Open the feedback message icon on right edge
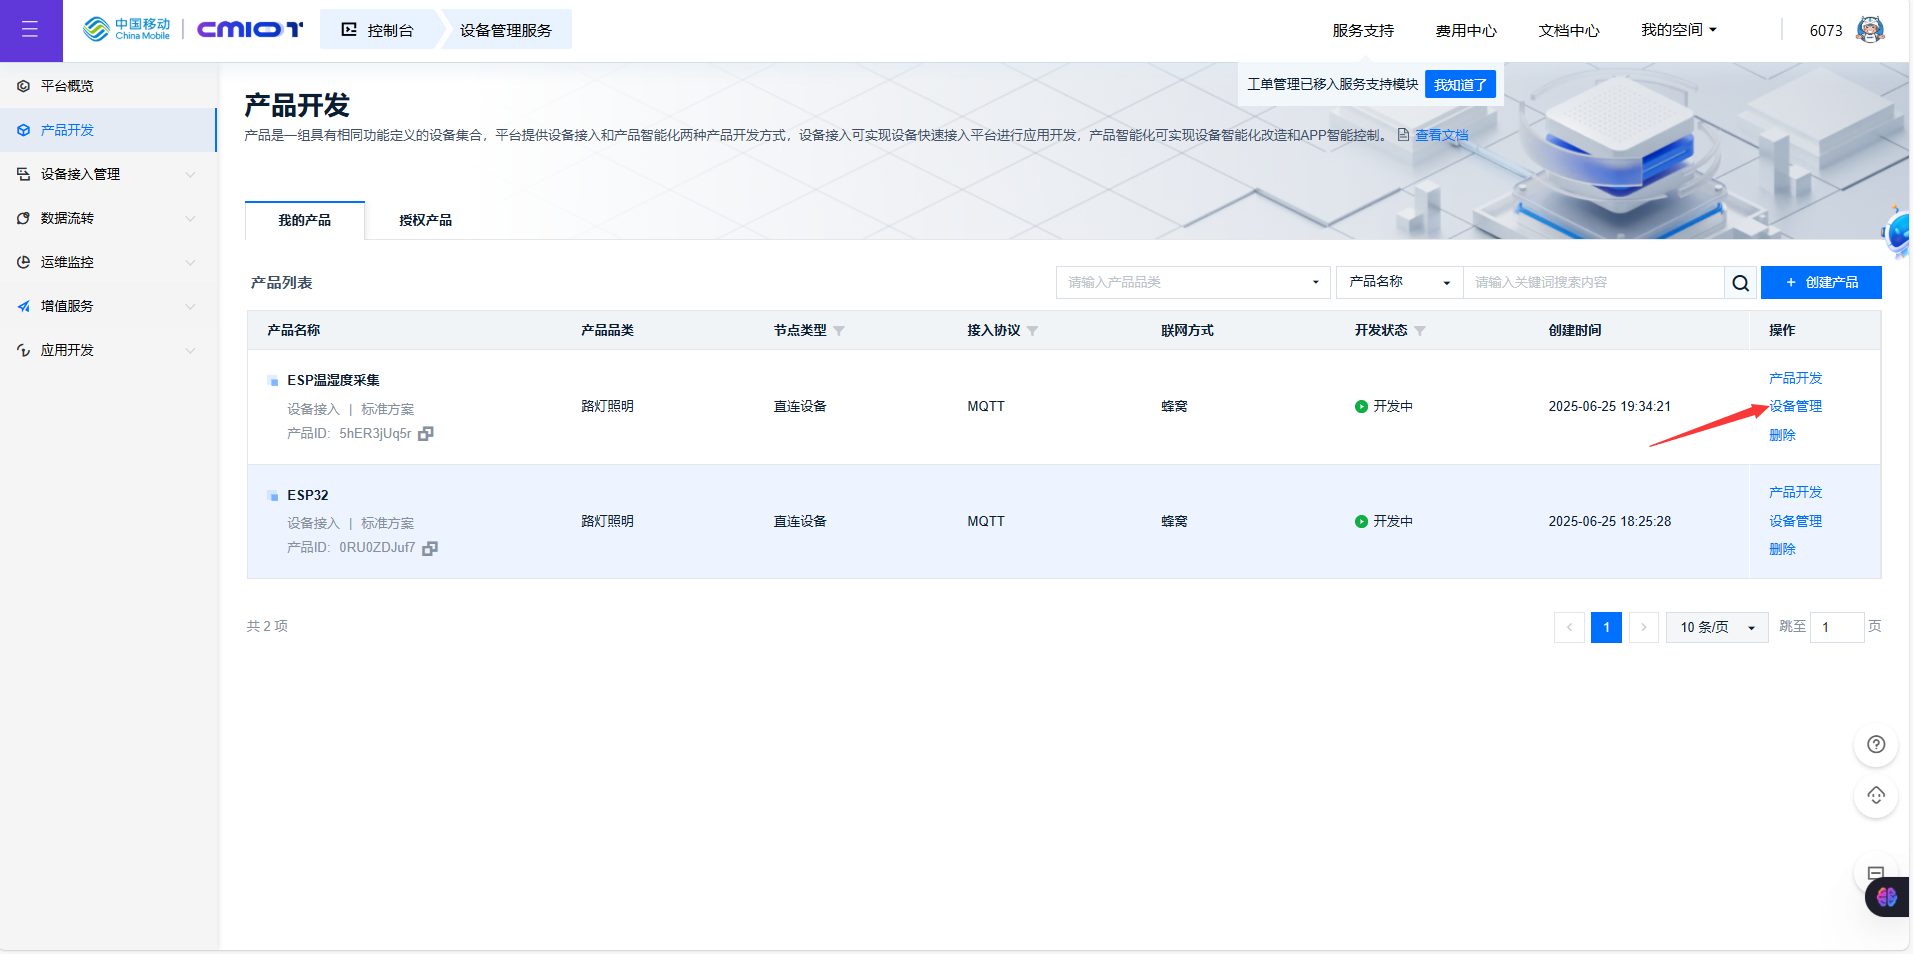The width and height of the screenshot is (1913, 954). 1876,872
